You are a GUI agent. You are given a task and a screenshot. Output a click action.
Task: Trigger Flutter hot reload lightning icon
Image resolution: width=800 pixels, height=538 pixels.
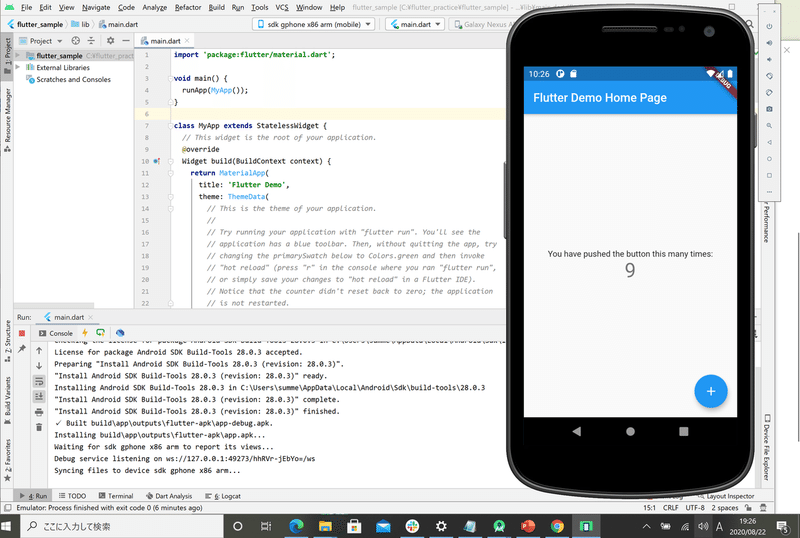(x=85, y=333)
